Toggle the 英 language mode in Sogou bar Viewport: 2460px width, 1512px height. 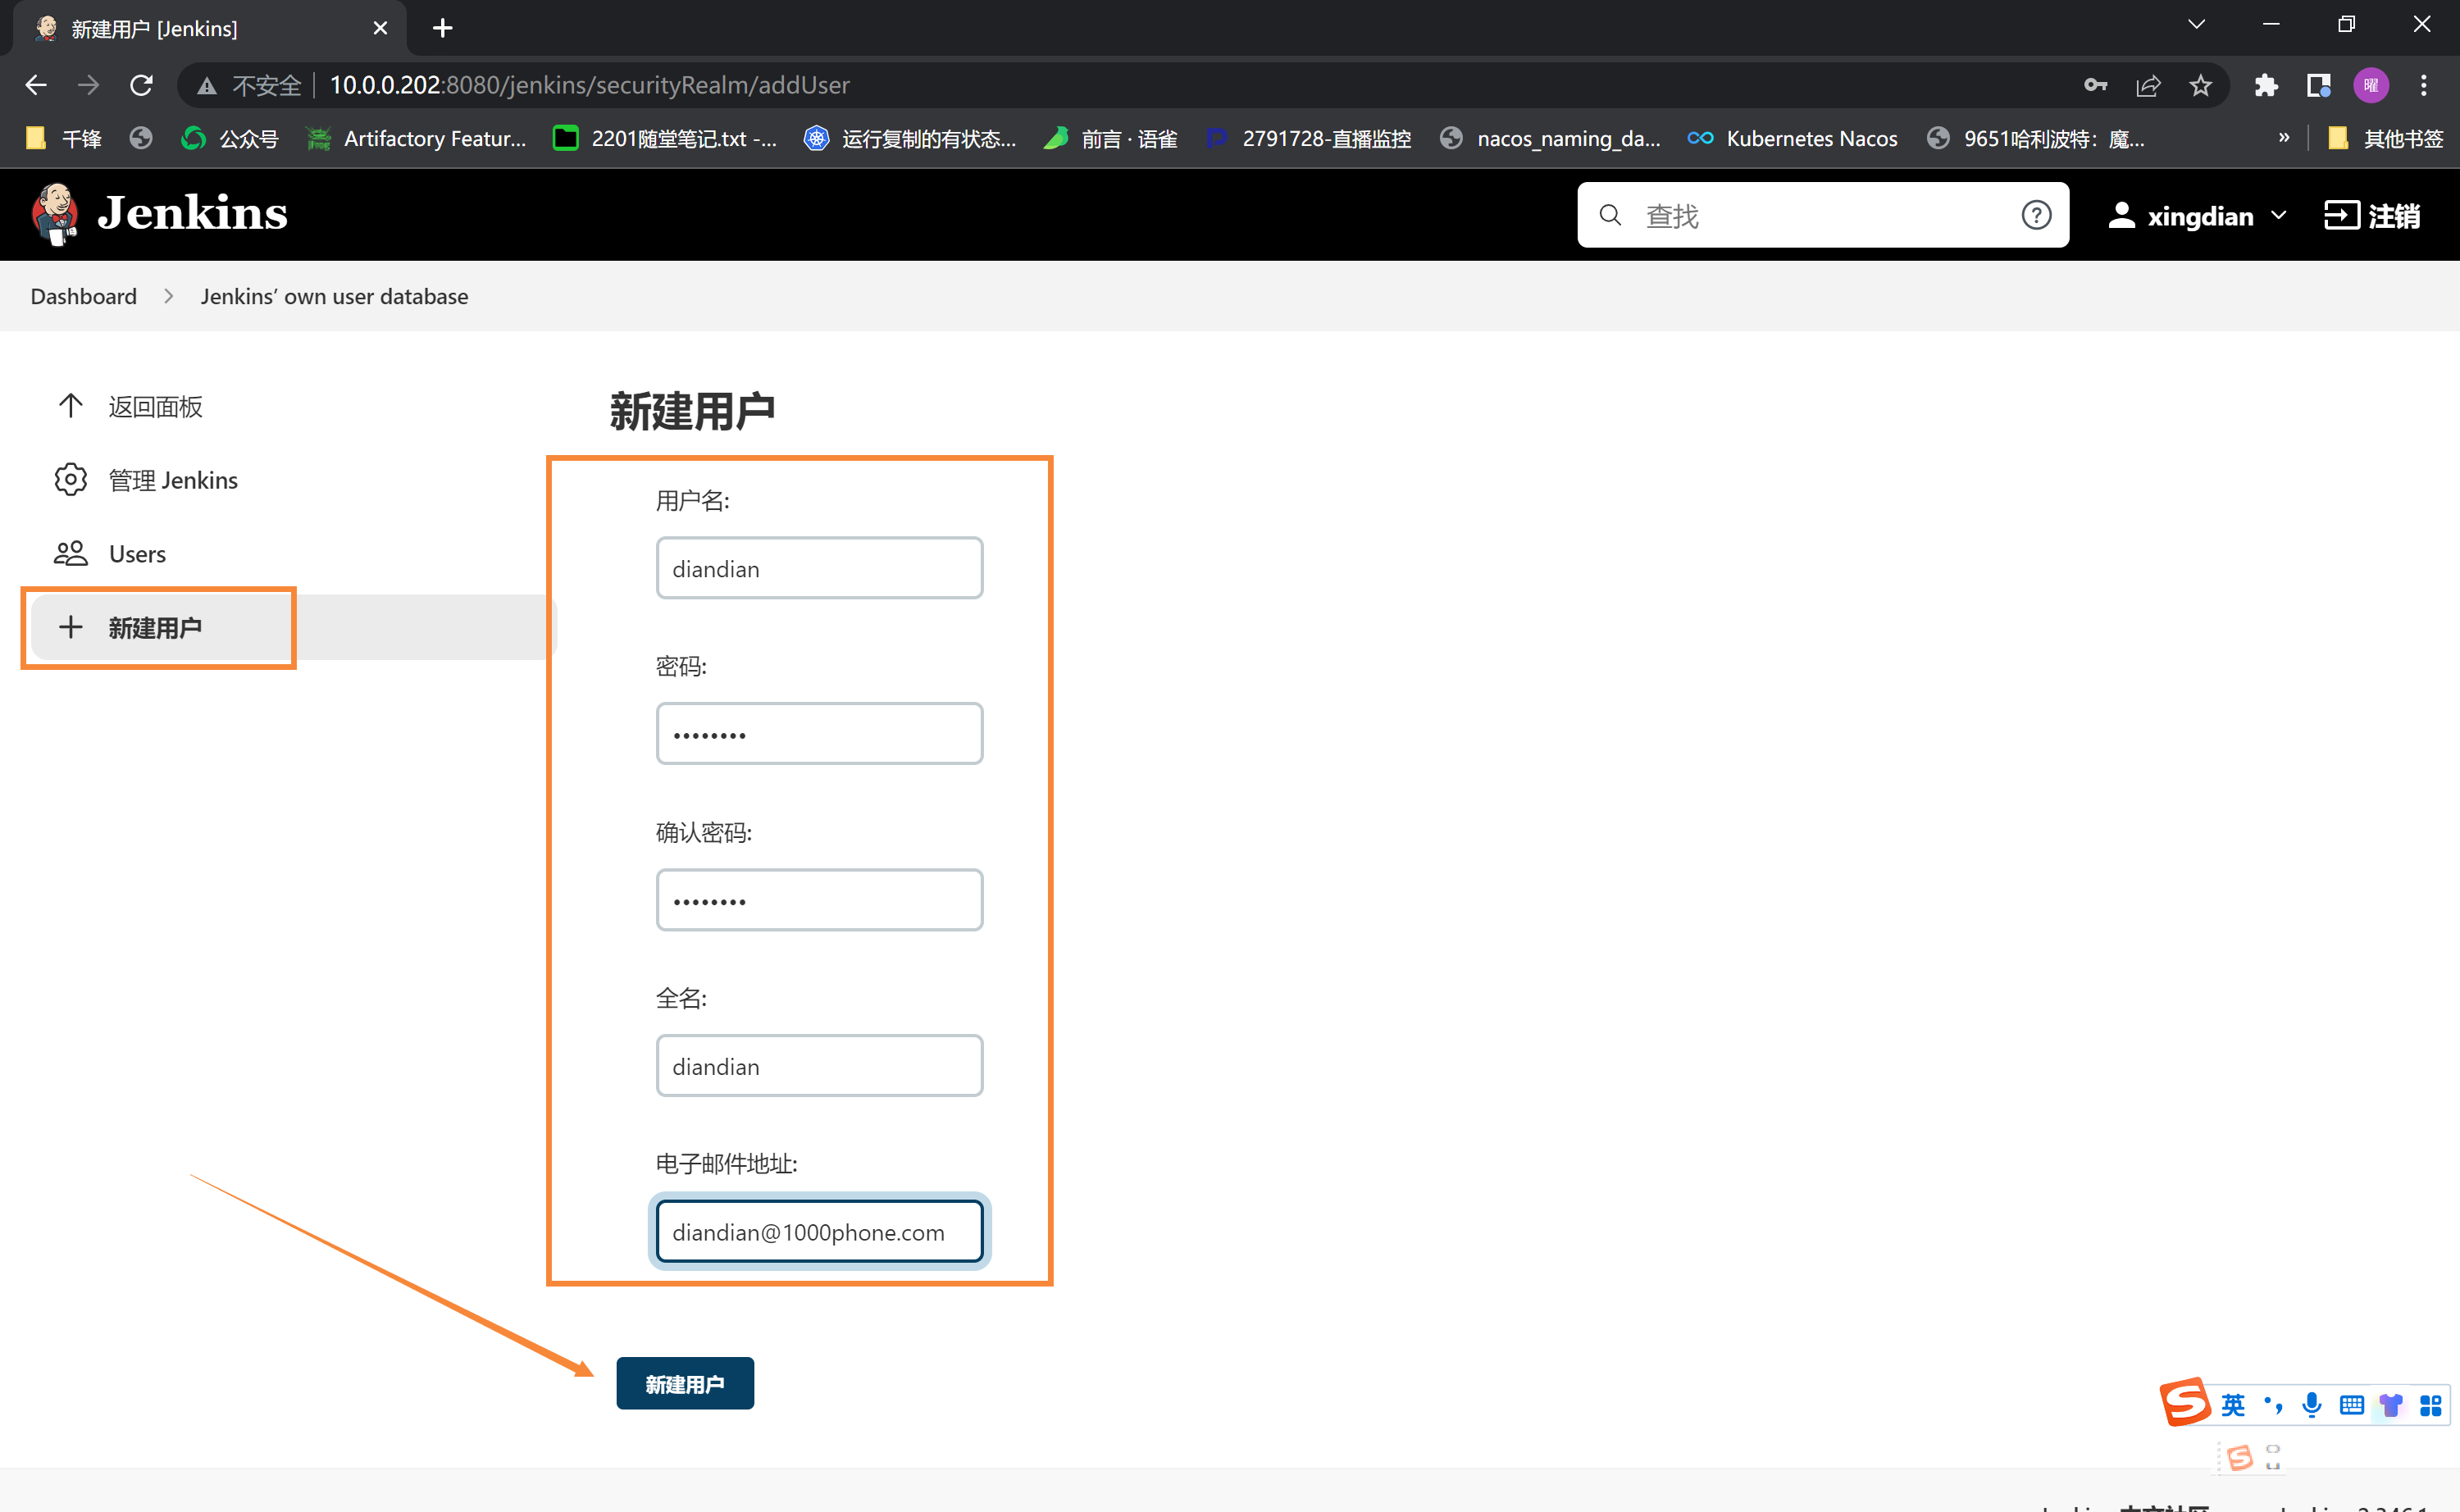pos(2233,1405)
